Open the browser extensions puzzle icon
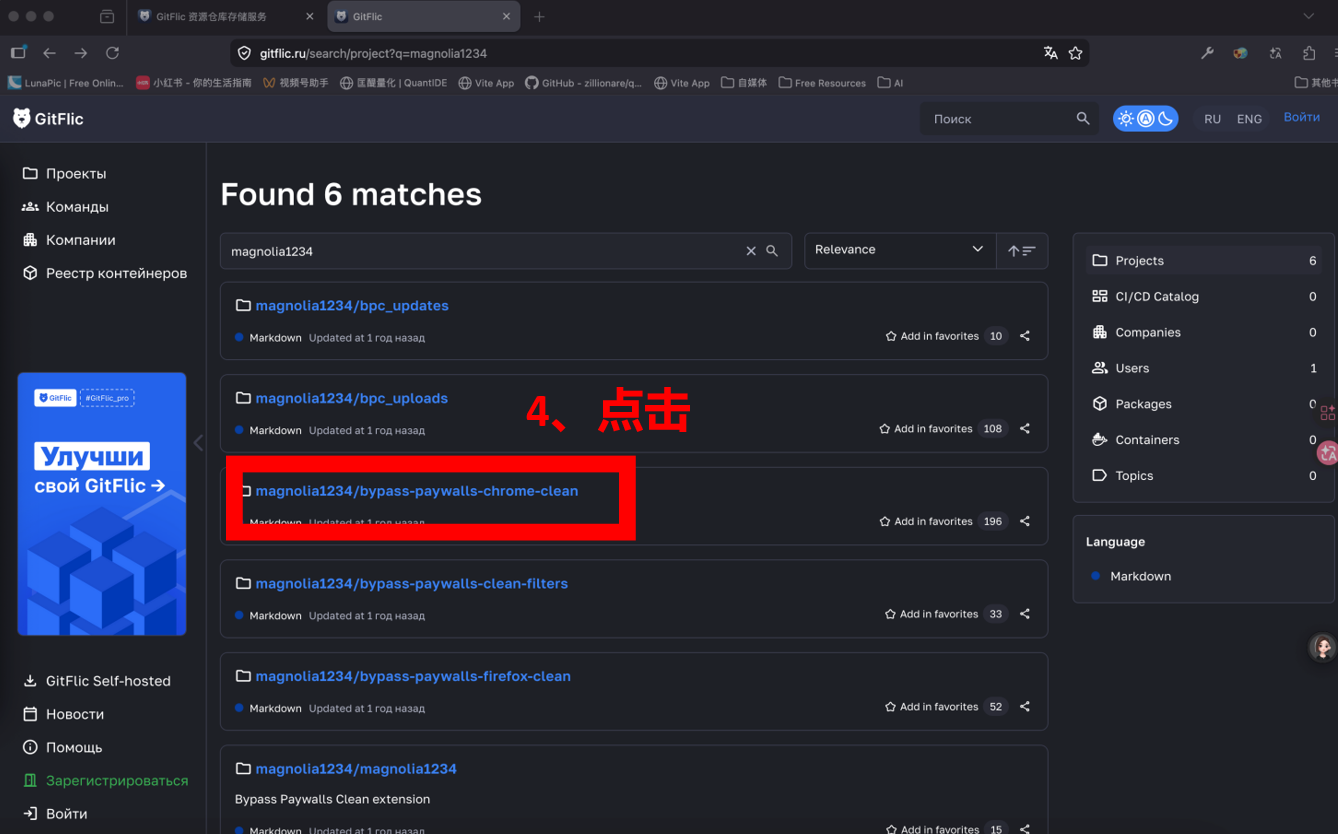This screenshot has height=834, width=1338. (1309, 53)
